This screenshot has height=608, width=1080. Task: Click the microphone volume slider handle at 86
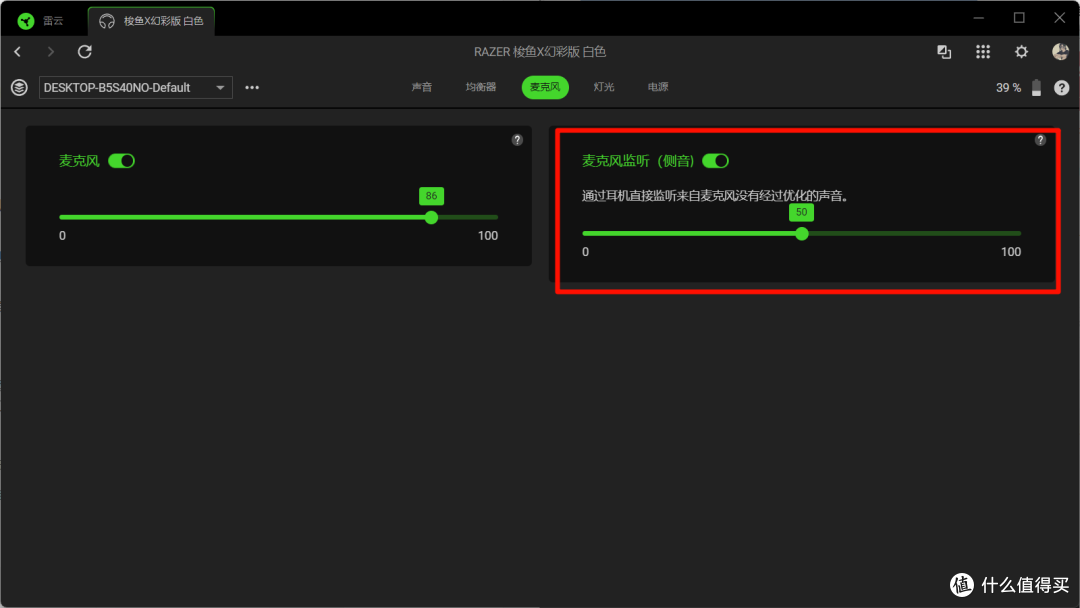tap(431, 218)
